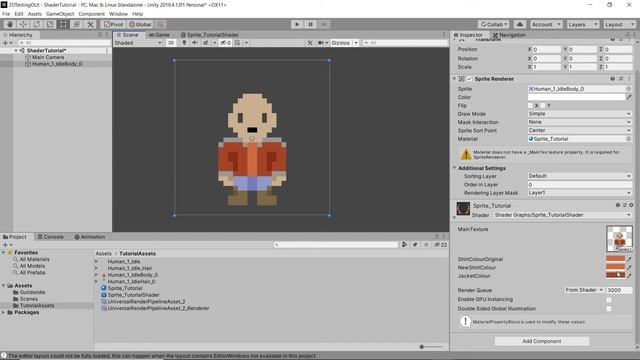Select the Scale tool in the toolbar
This screenshot has width=640, height=360.
50,24
